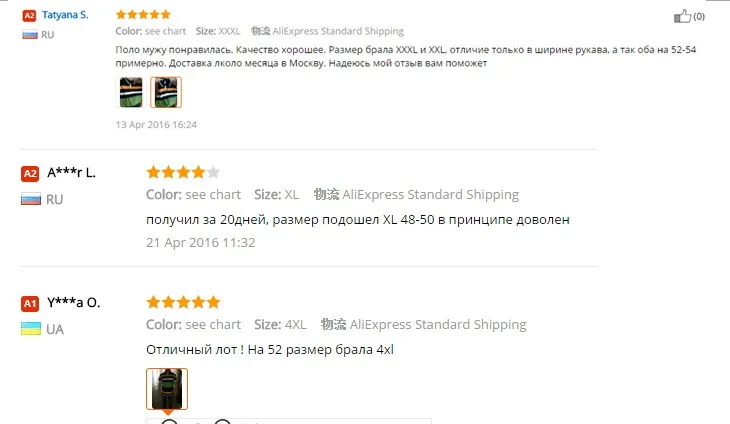Image resolution: width=730 pixels, height=424 pixels.
Task: Click Russian flag under A***r L.
Action: coord(31,199)
